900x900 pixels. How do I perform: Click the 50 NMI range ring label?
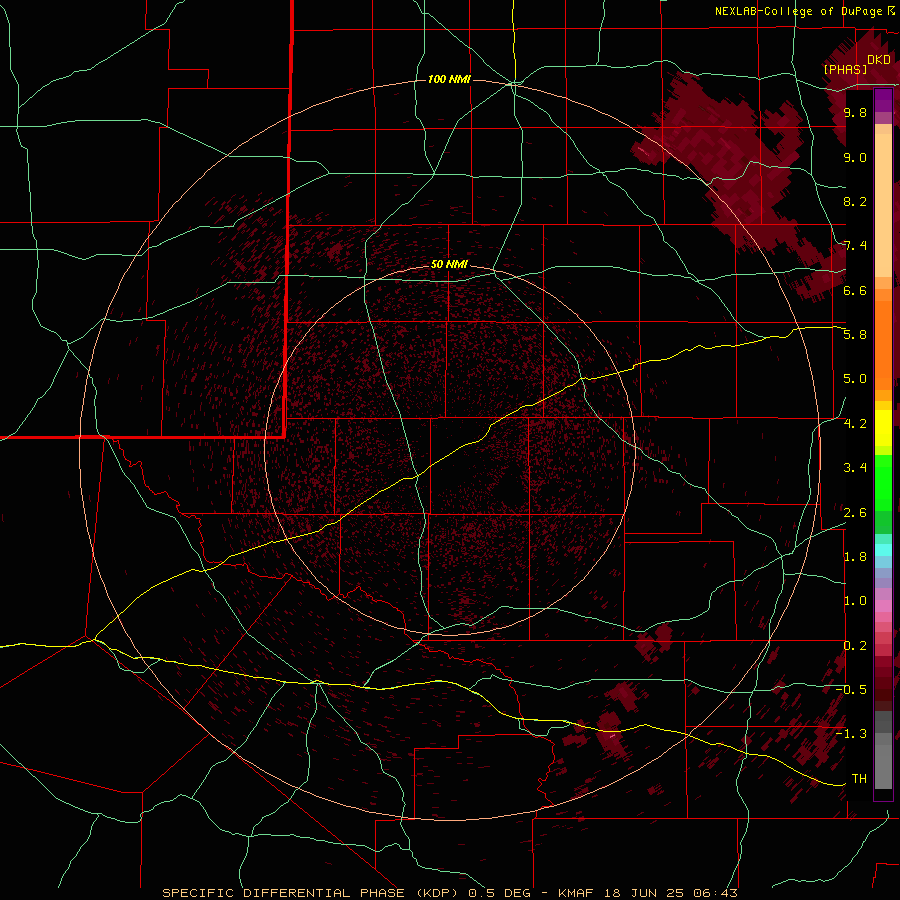[449, 264]
